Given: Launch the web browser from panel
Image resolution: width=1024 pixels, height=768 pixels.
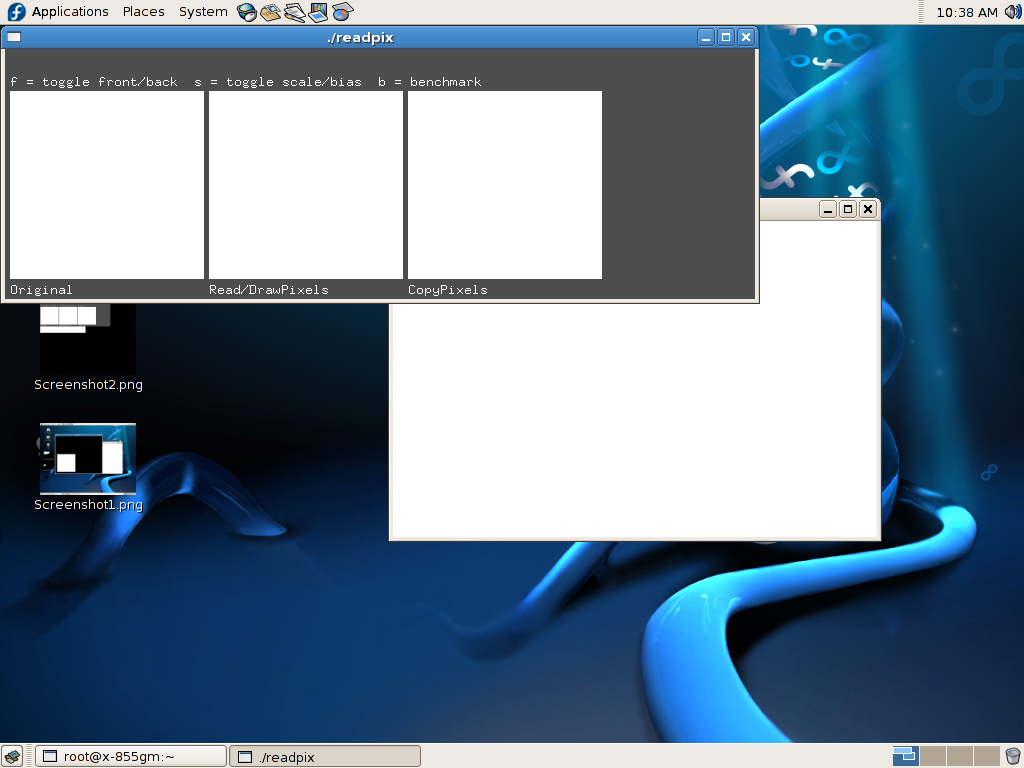Looking at the screenshot, I should tap(247, 12).
